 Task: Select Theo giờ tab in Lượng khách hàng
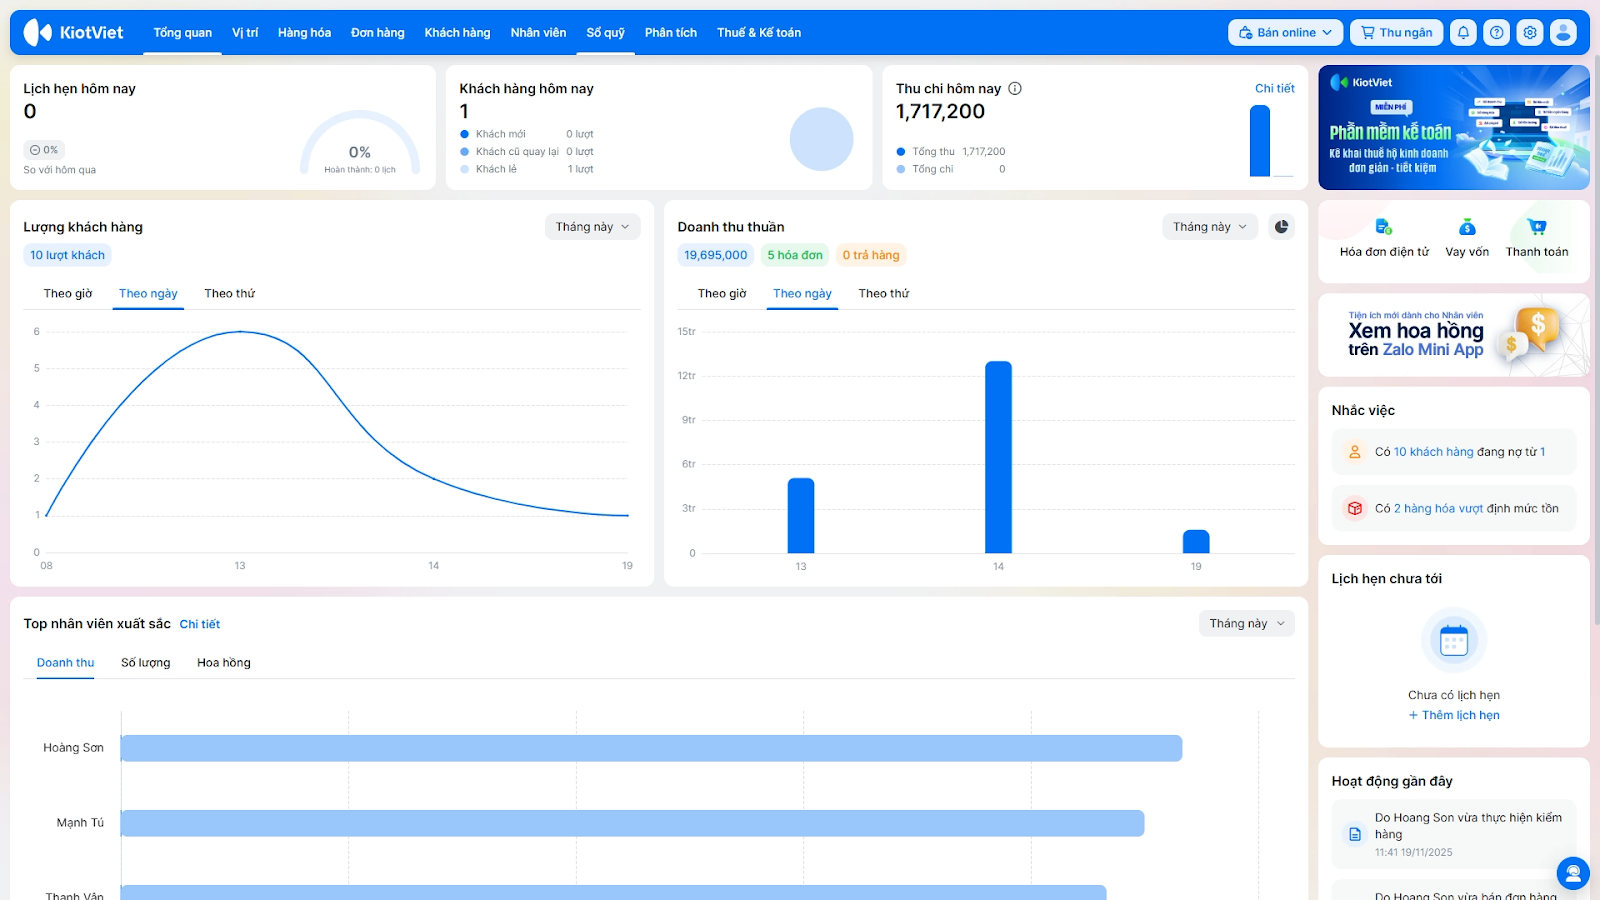pos(68,294)
